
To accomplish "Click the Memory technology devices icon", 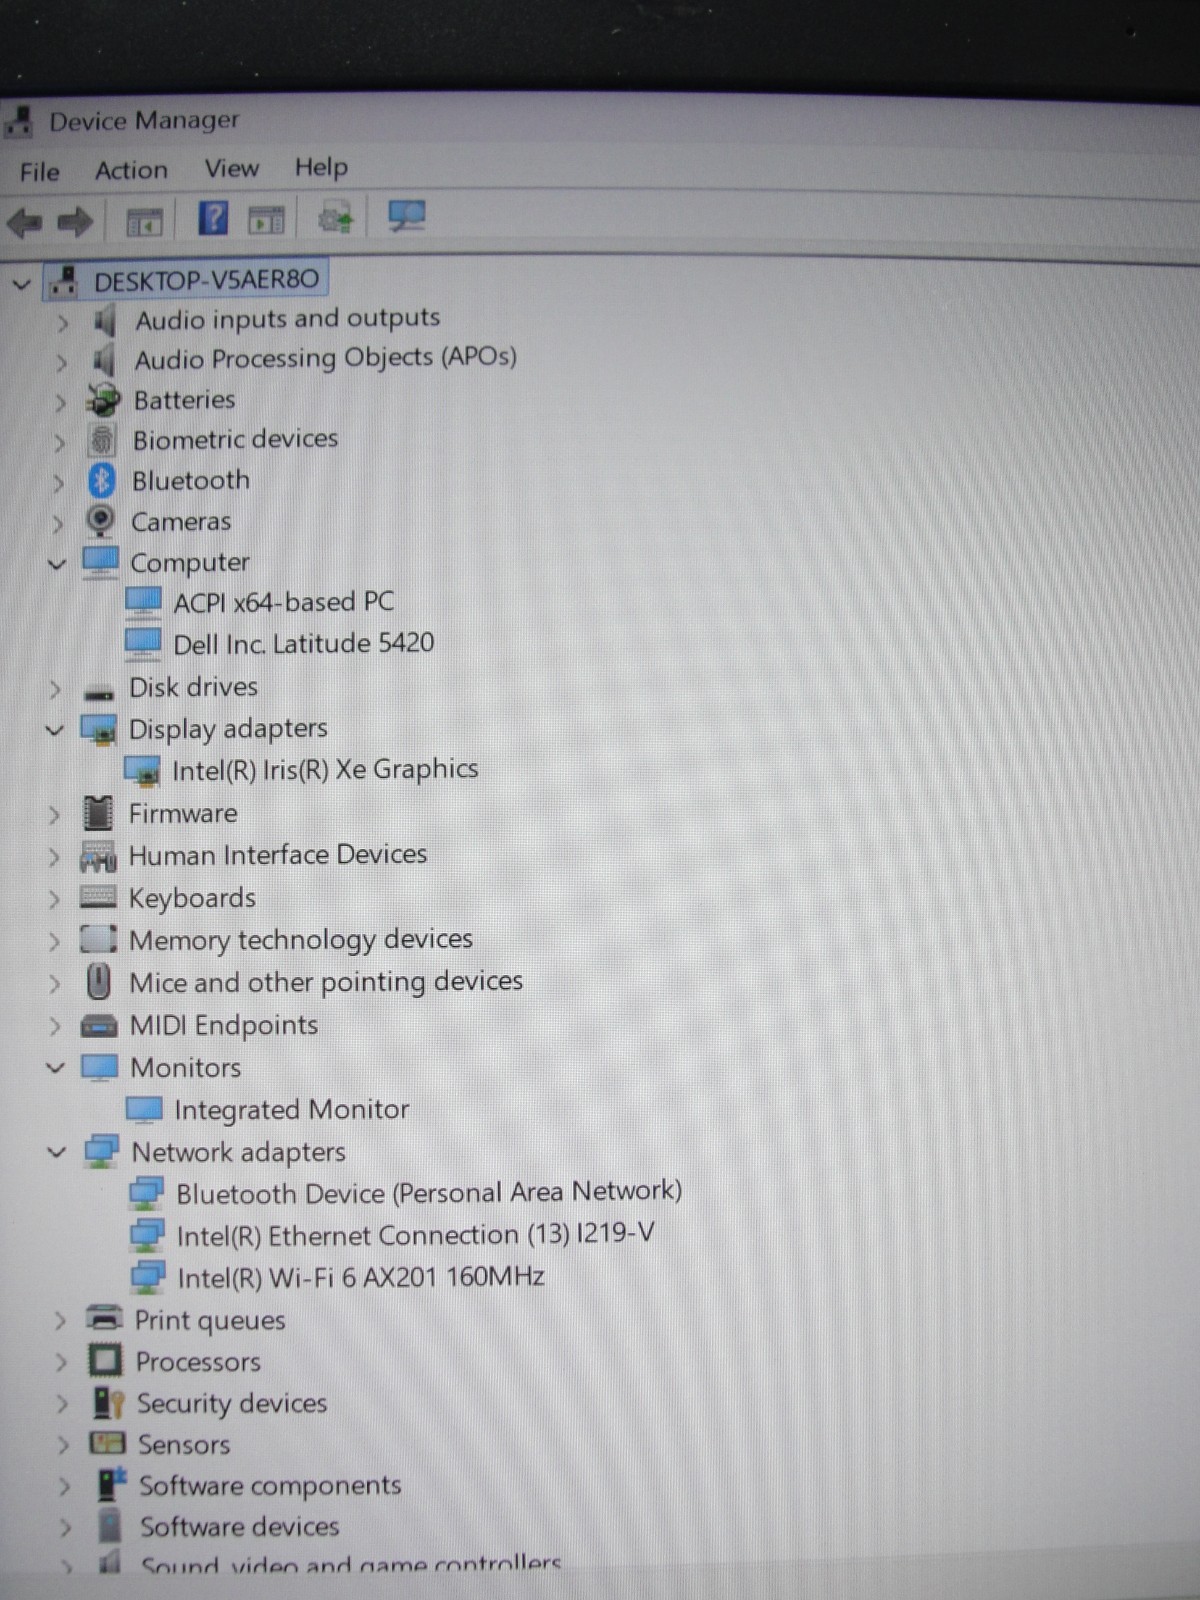I will click(98, 939).
